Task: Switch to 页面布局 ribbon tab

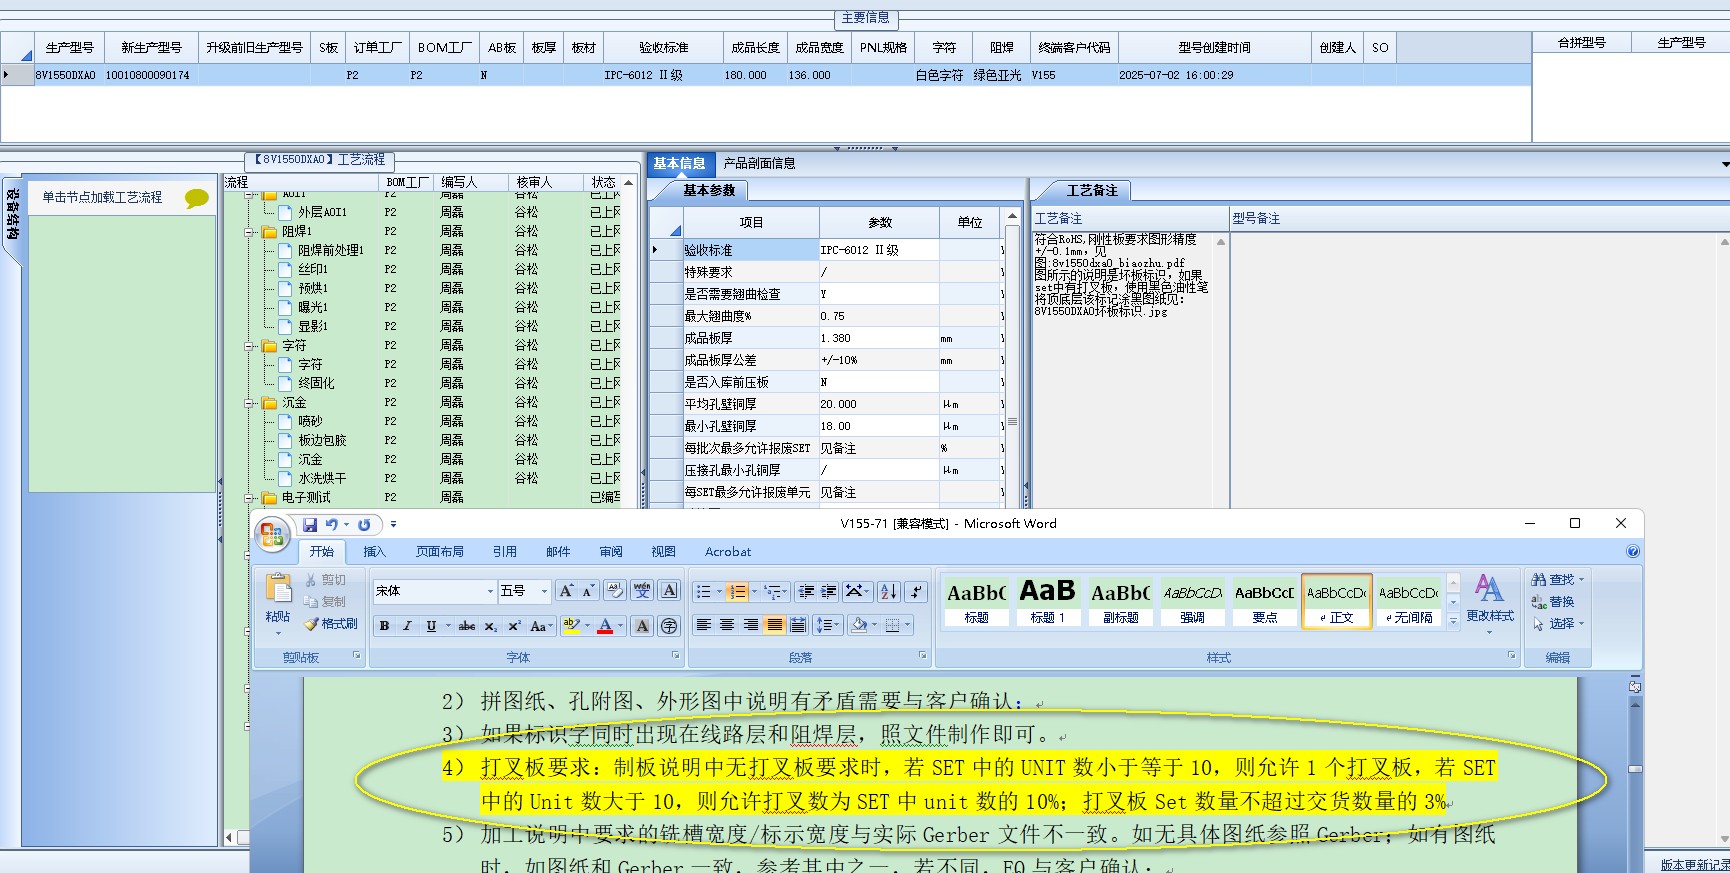Action: tap(440, 551)
